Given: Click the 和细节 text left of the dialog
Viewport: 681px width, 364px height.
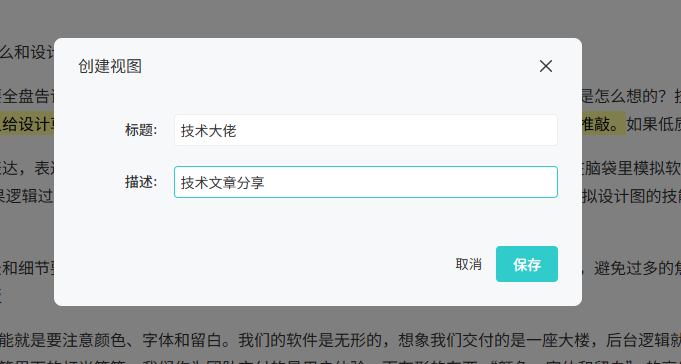Looking at the screenshot, I should [x=27, y=268].
